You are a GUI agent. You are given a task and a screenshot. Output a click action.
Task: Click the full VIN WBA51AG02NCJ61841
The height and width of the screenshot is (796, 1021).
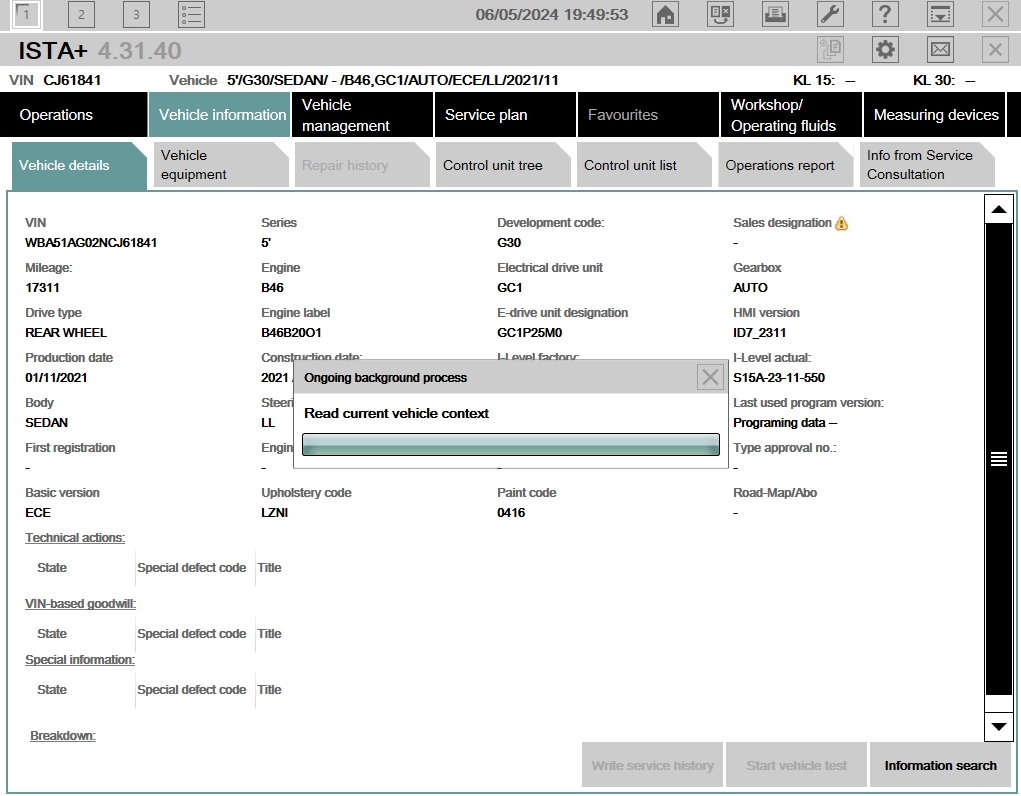91,243
